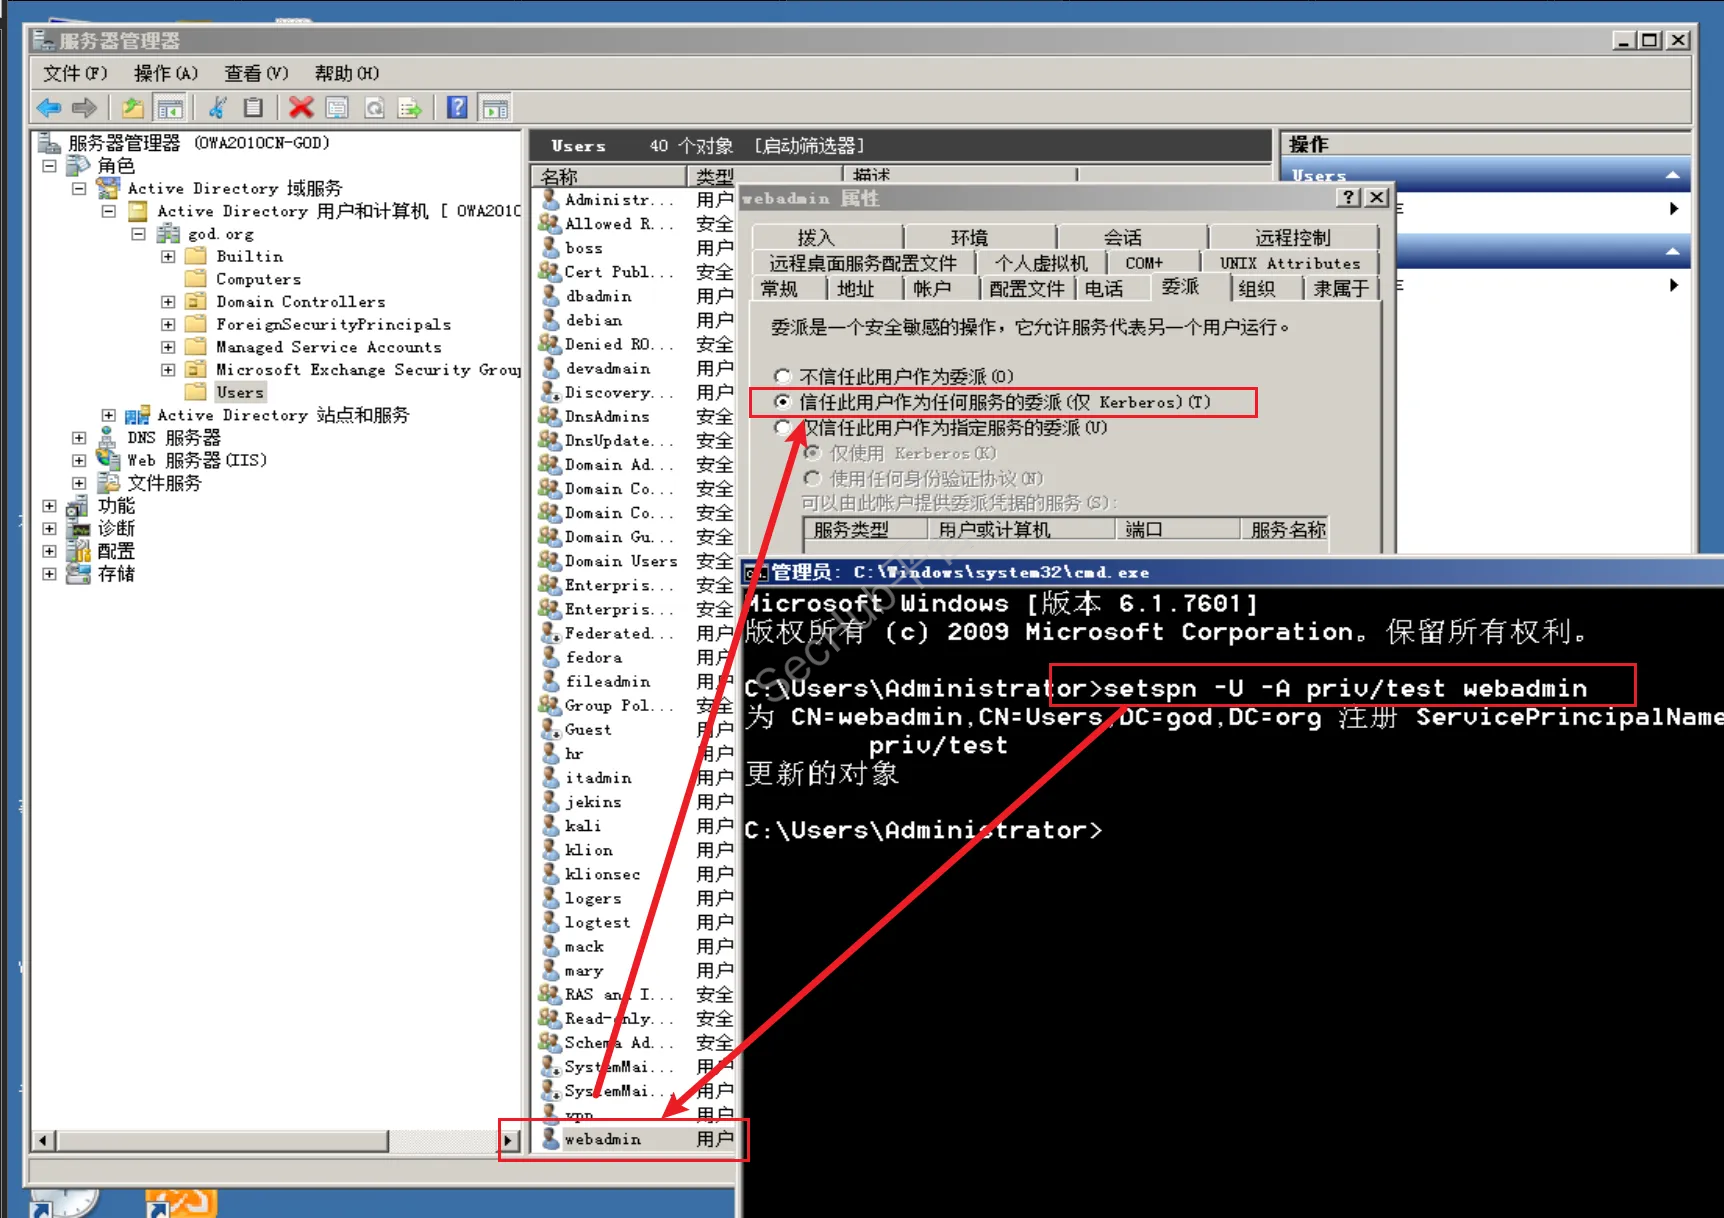
Task: Open the 操作(A) menu
Action: coord(166,73)
